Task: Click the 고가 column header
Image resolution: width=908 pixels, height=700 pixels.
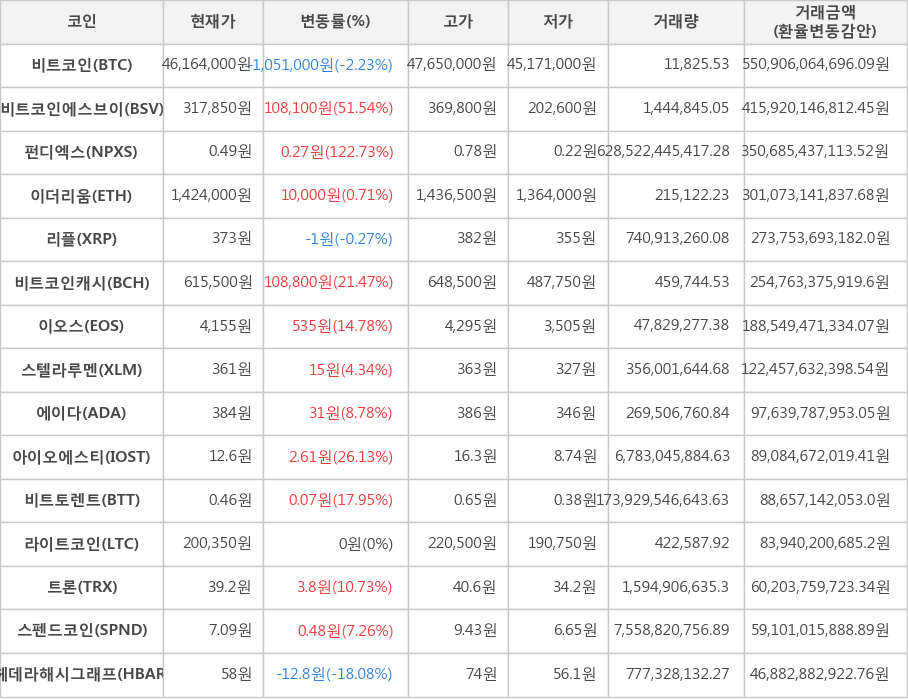Action: 458,22
